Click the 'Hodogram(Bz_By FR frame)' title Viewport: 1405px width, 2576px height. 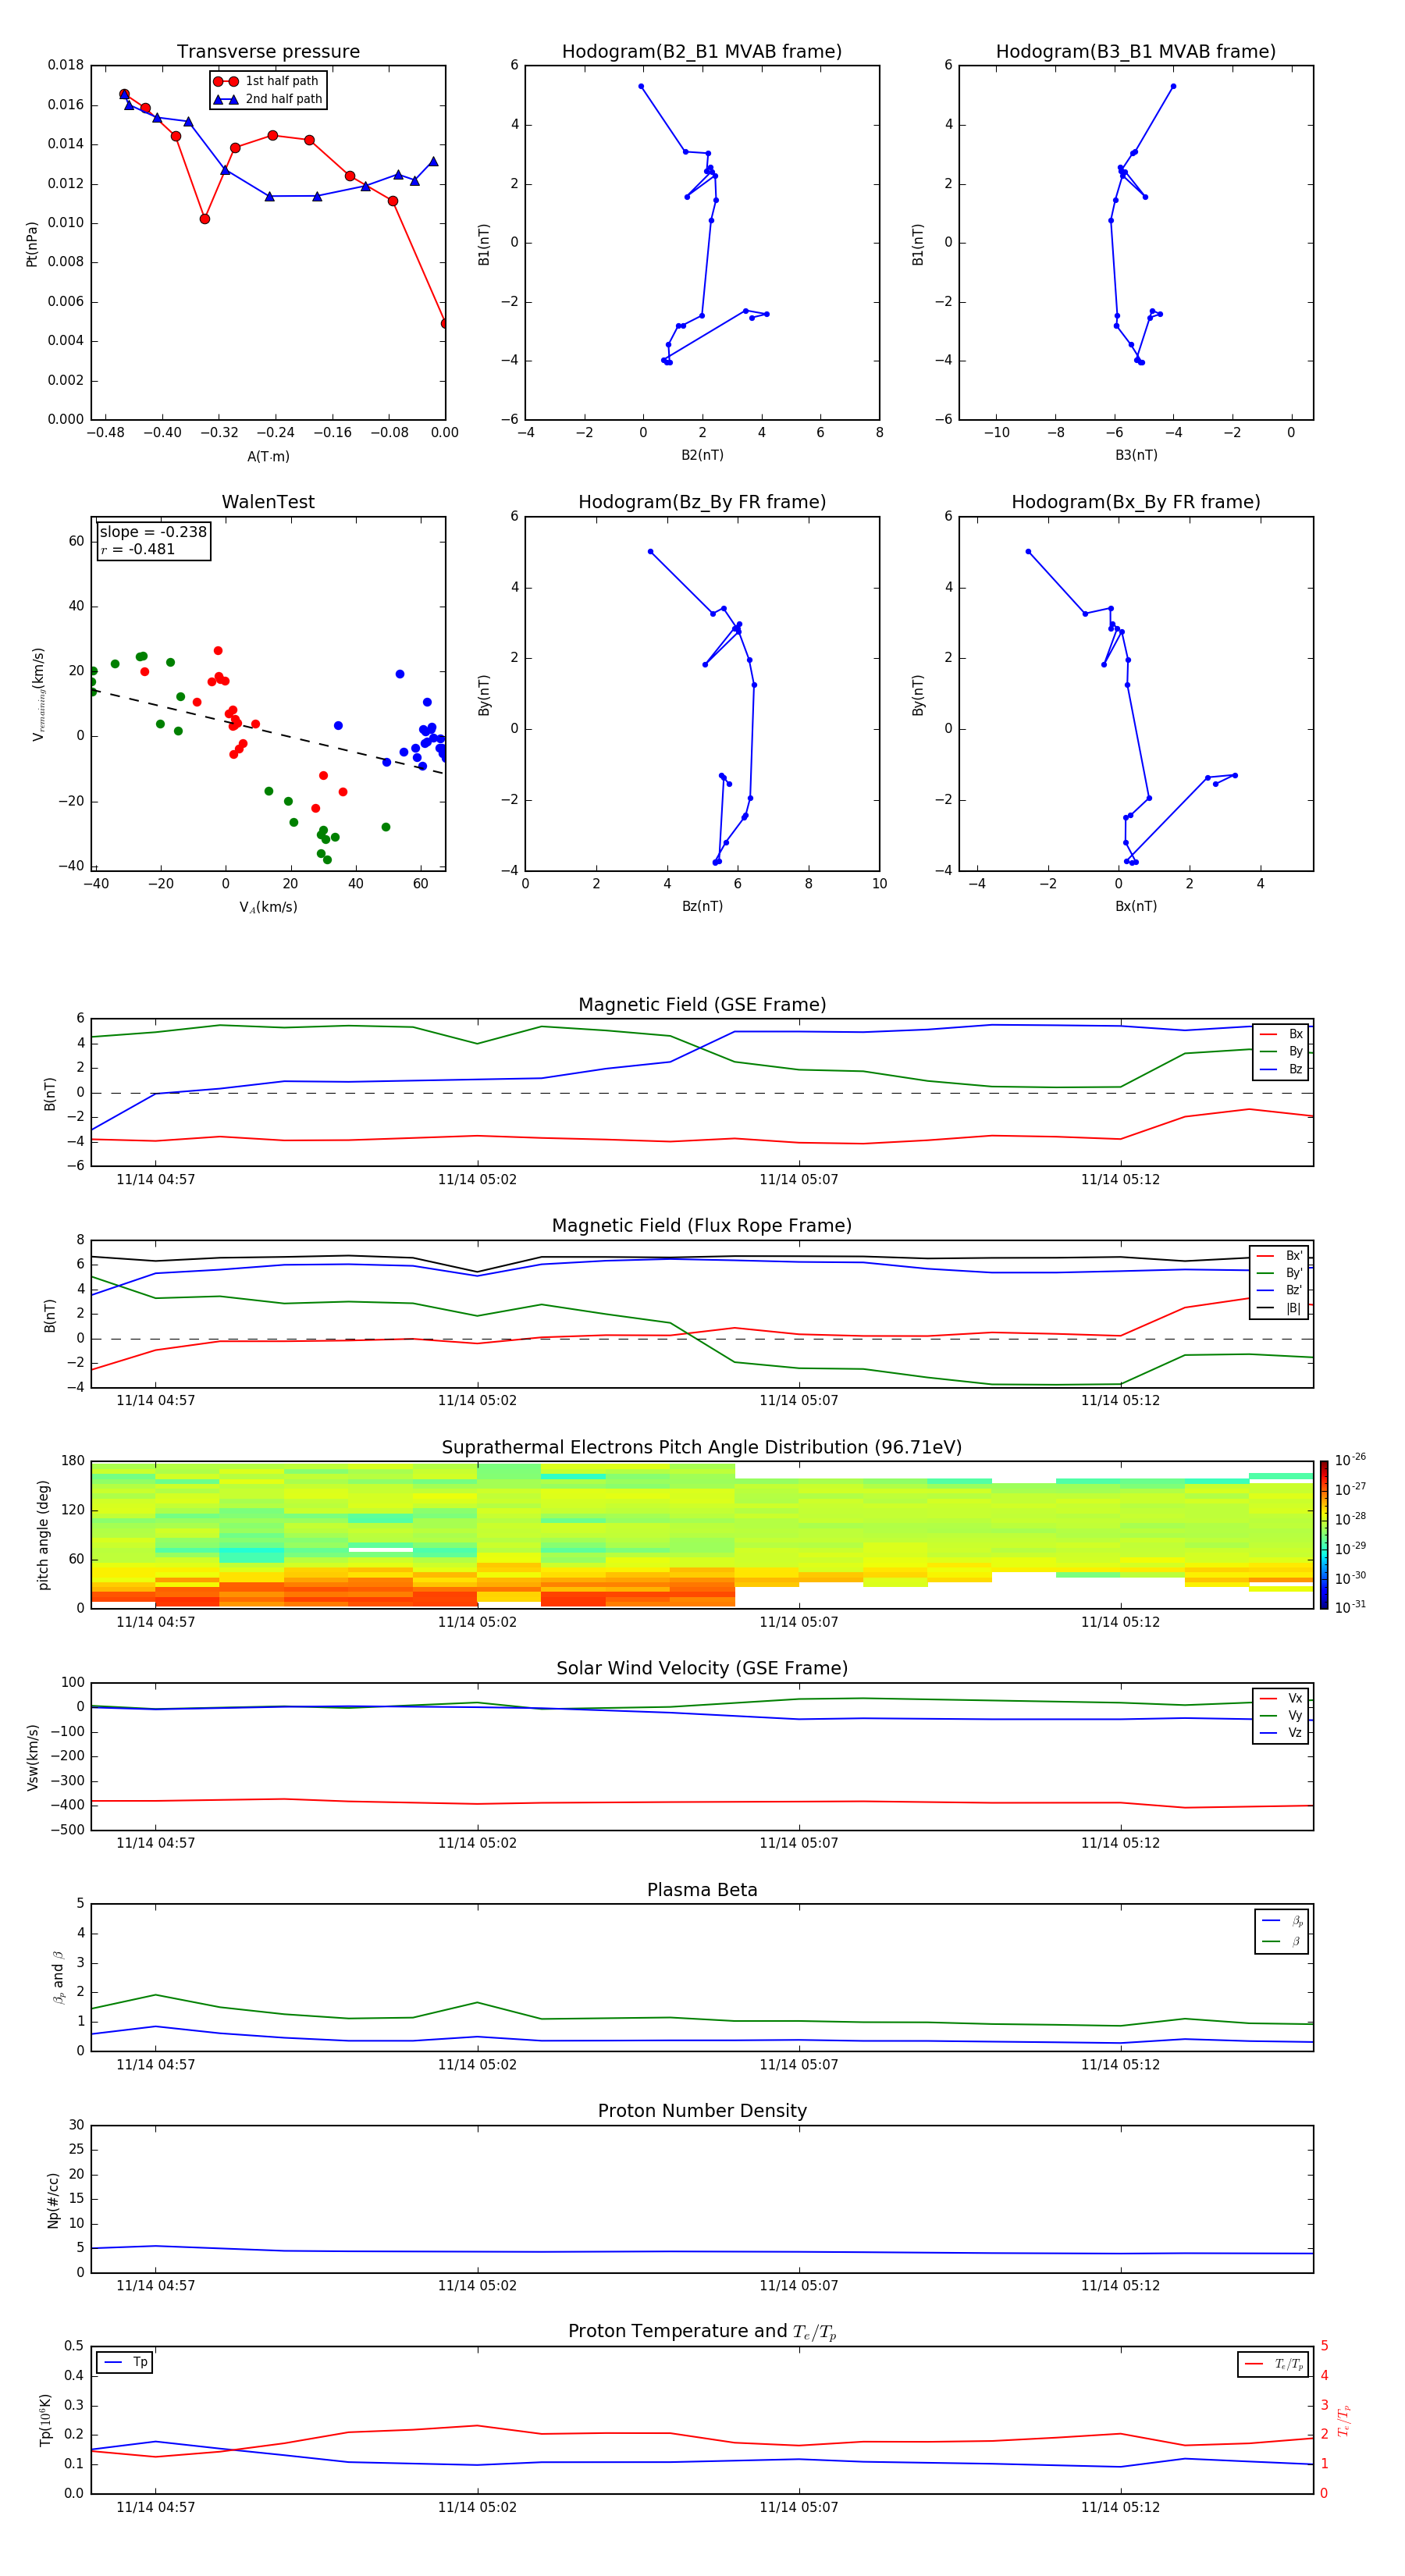[702, 502]
